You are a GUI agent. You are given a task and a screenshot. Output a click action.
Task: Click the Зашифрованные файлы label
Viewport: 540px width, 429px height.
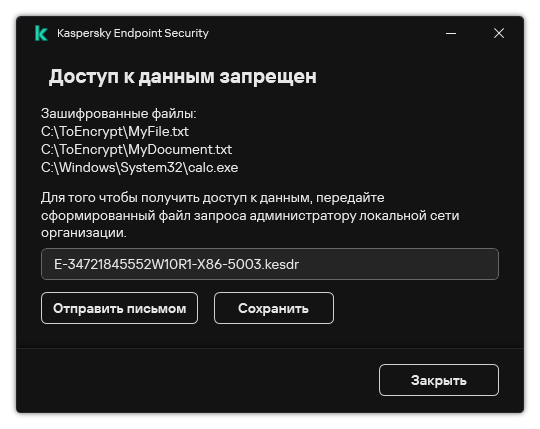point(118,114)
